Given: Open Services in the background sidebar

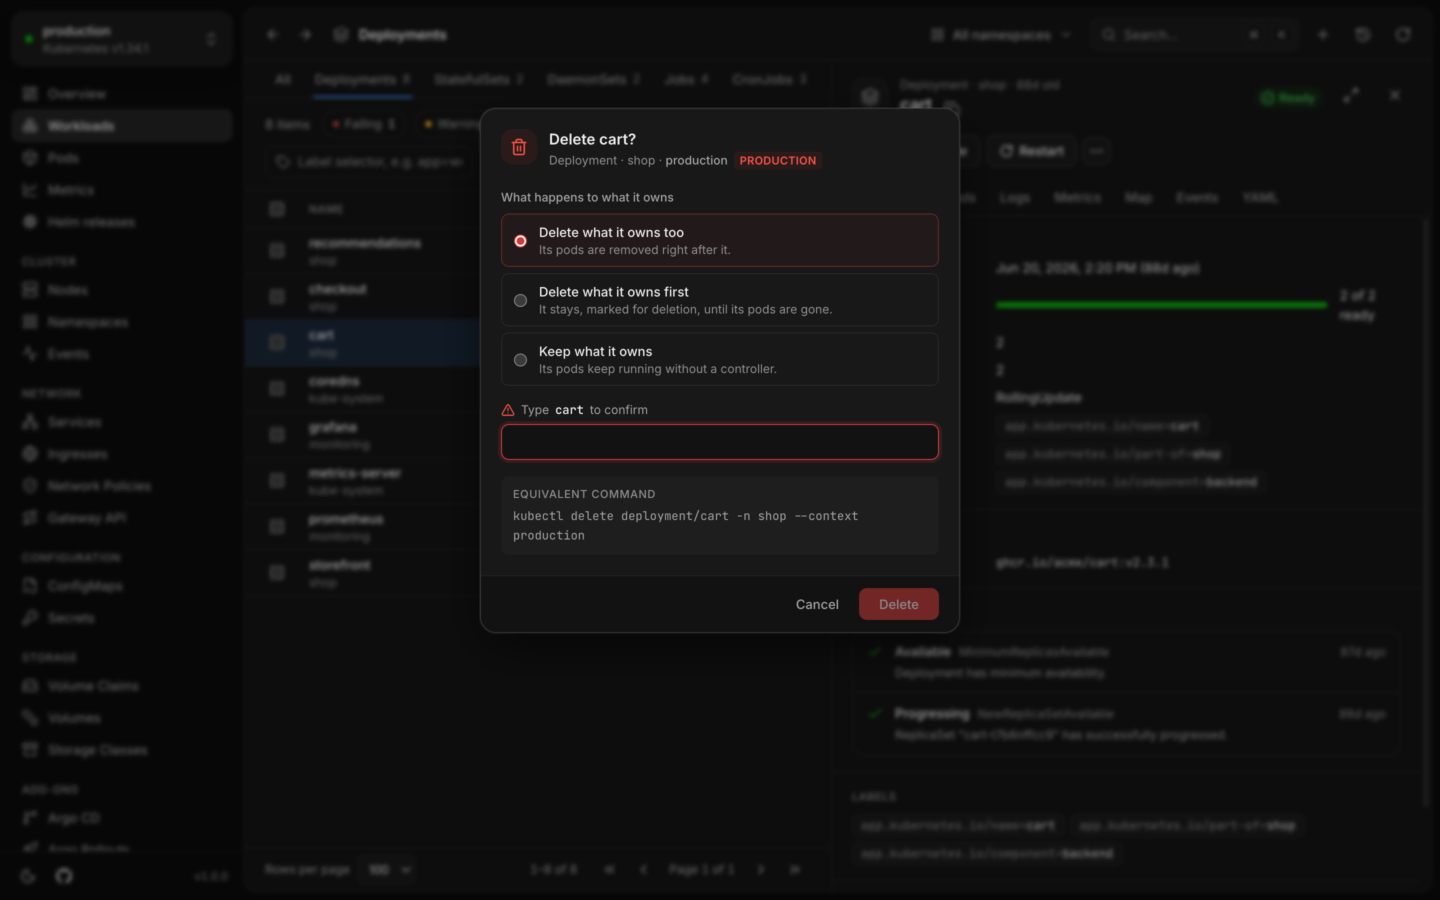Looking at the screenshot, I should (x=122, y=422).
